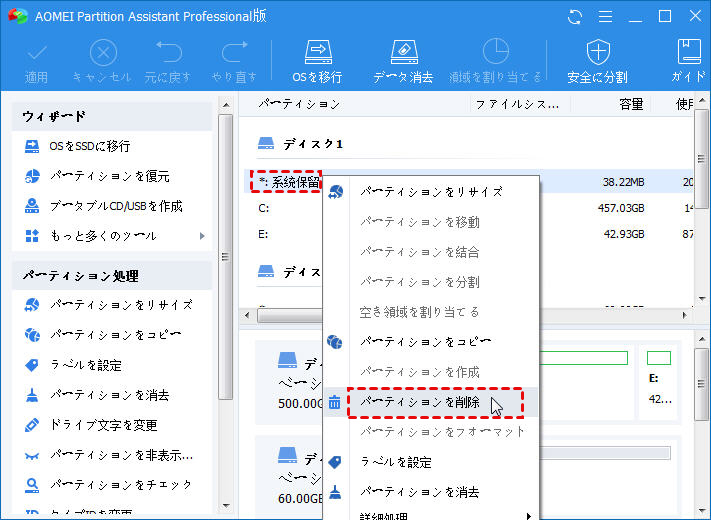711x520 pixels.
Task: Select パーティションをリサイズ in the sidebar
Action: pos(109,305)
